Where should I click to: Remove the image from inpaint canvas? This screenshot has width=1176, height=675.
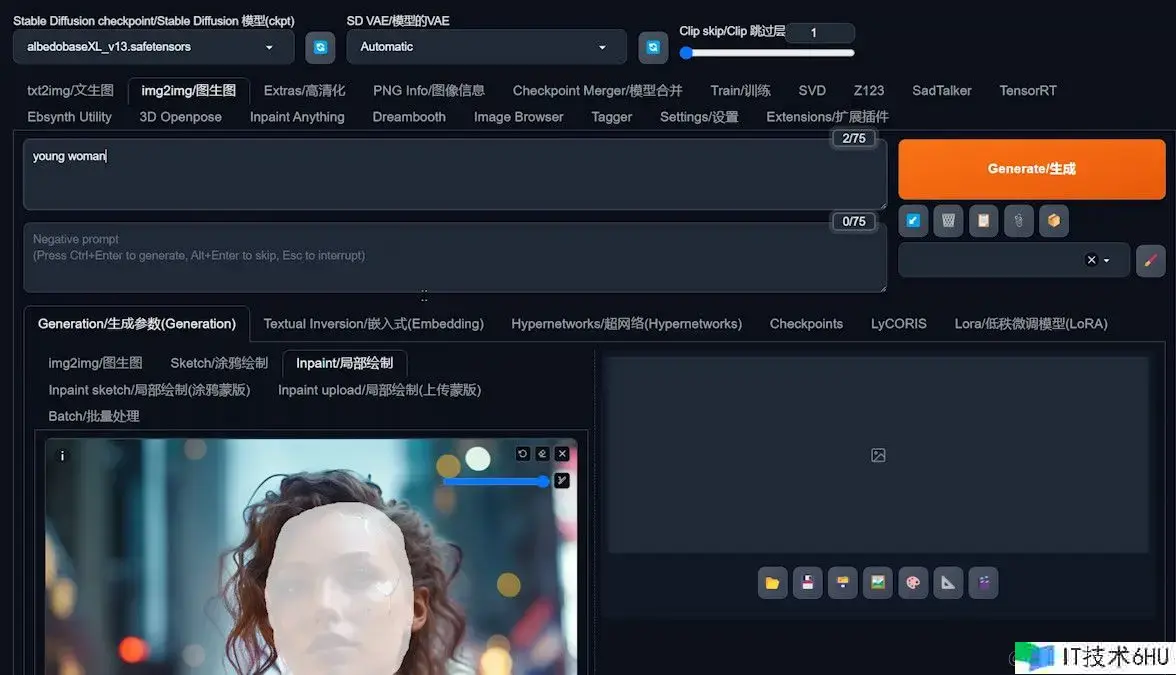point(562,454)
